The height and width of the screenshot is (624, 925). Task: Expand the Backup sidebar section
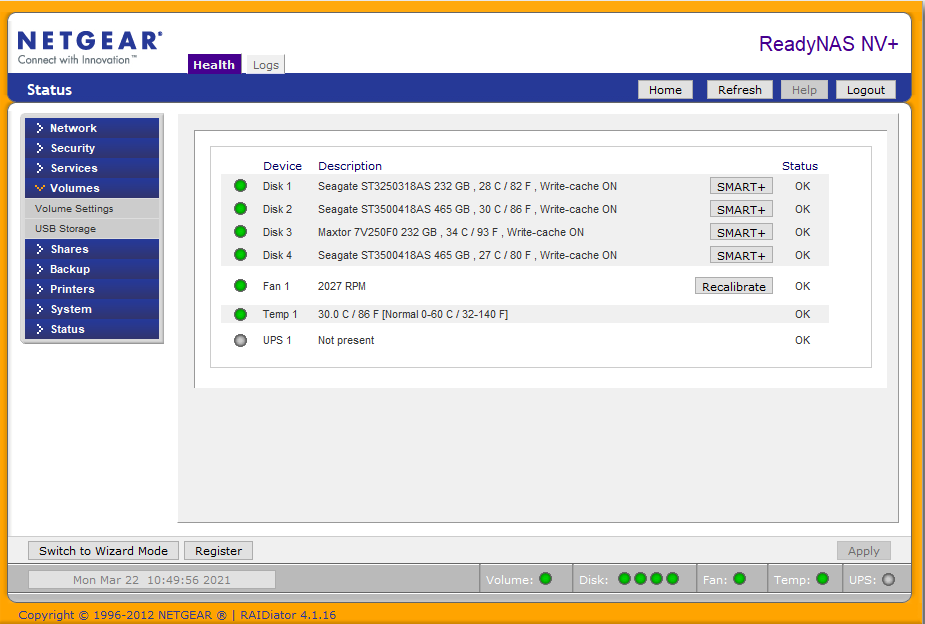pos(70,269)
